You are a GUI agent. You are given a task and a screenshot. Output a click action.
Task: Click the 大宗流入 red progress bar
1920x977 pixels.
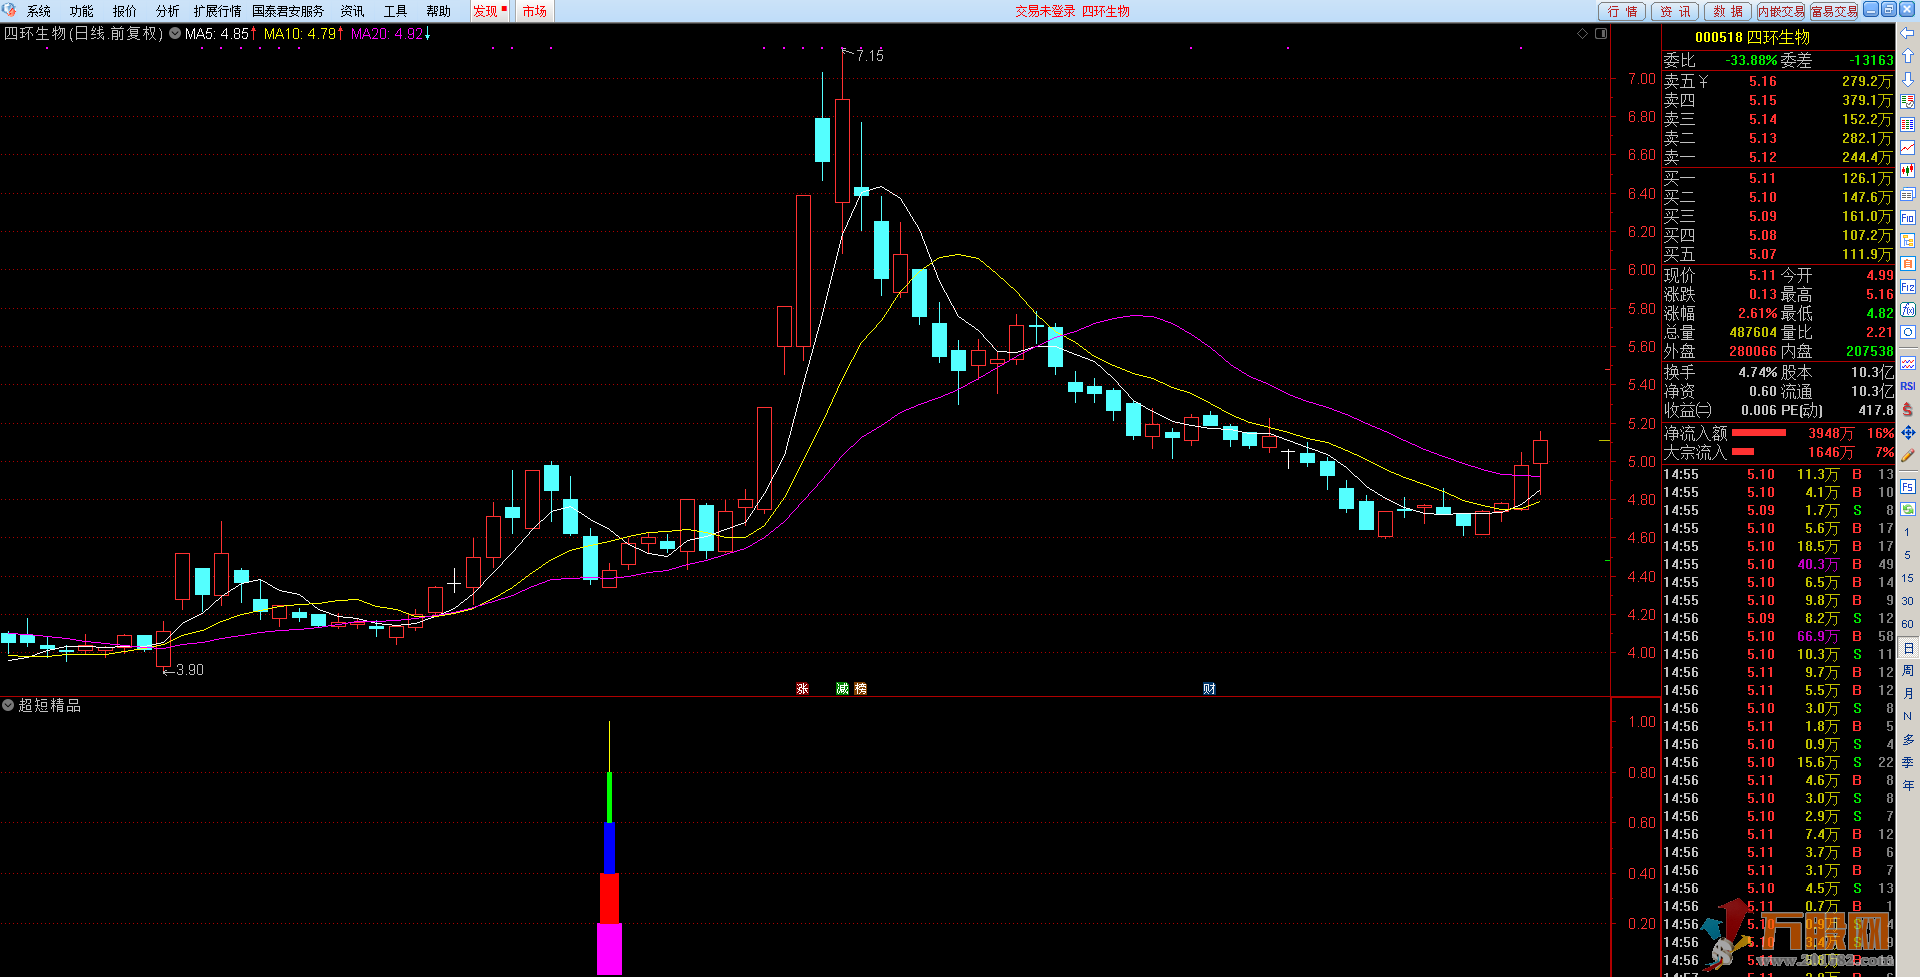click(x=1742, y=452)
